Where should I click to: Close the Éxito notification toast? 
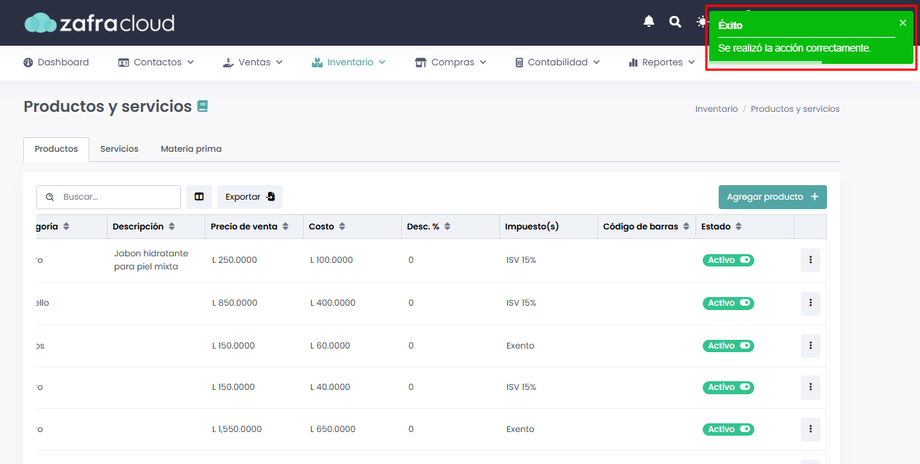903,23
